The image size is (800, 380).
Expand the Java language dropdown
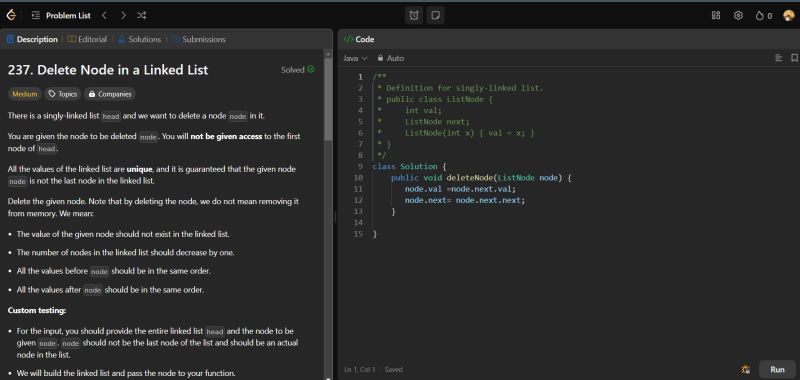tap(355, 58)
